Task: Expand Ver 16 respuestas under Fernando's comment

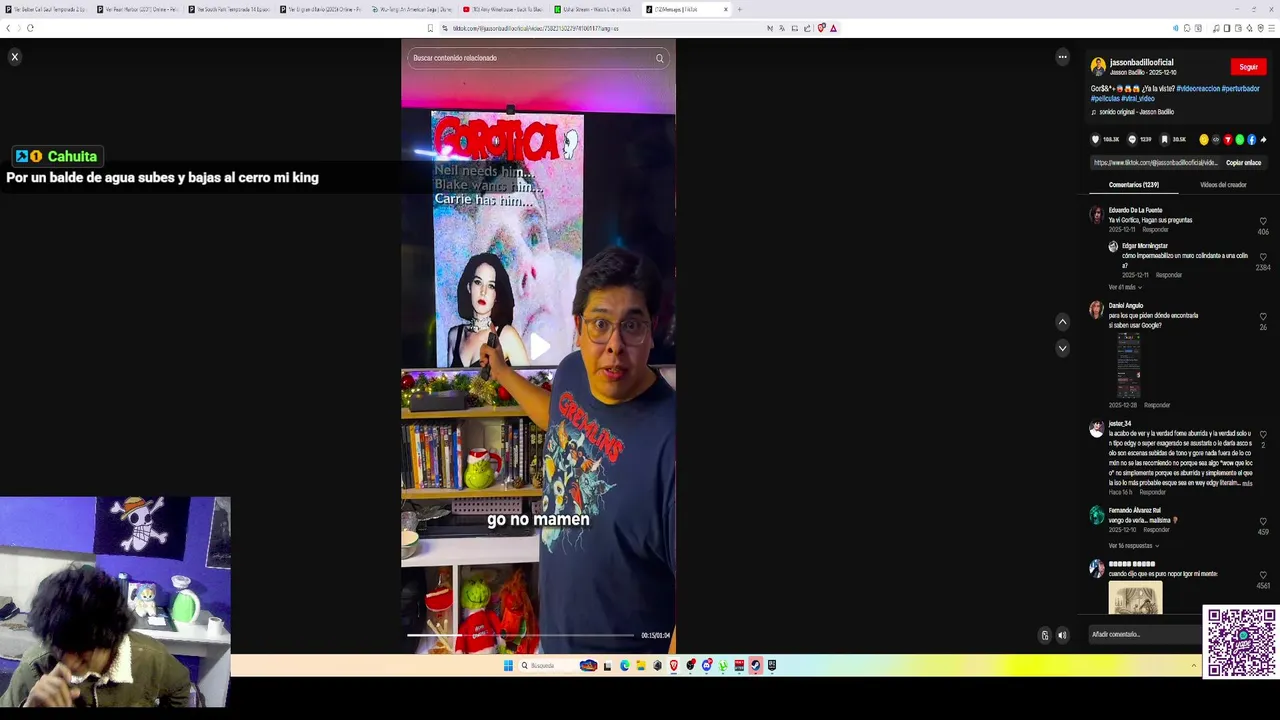Action: [1134, 546]
